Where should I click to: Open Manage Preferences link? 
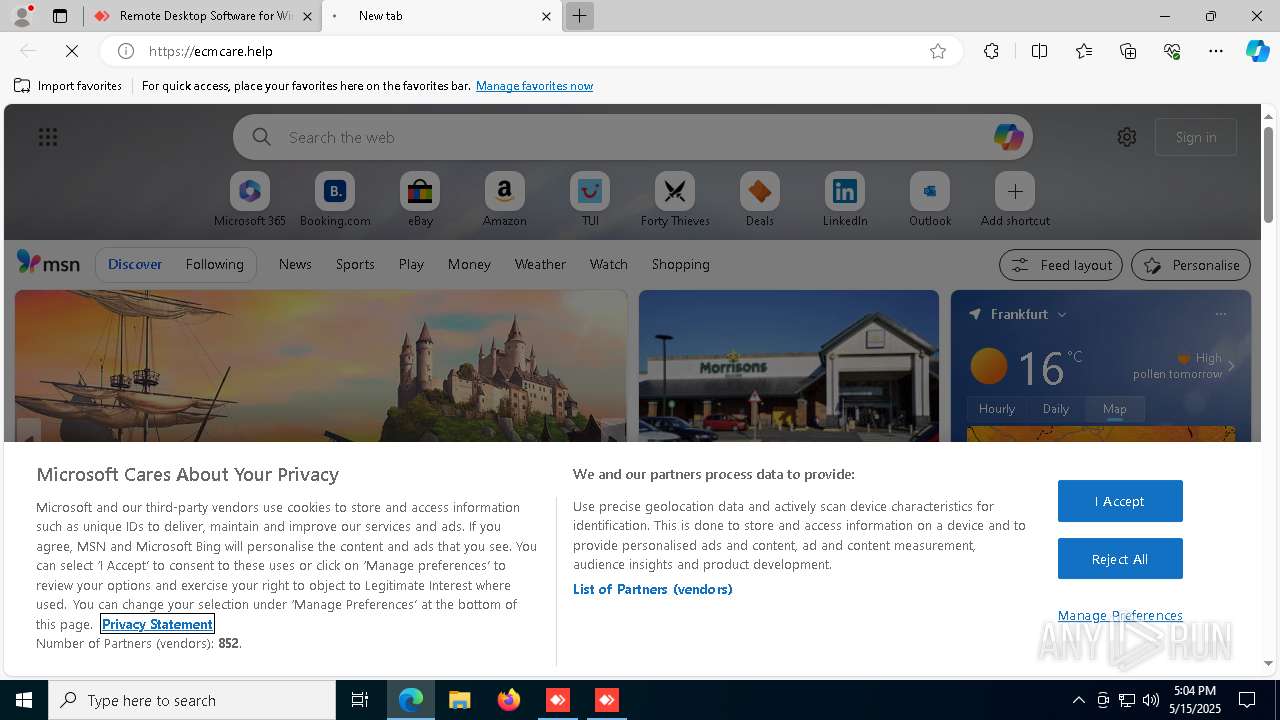click(x=1120, y=615)
